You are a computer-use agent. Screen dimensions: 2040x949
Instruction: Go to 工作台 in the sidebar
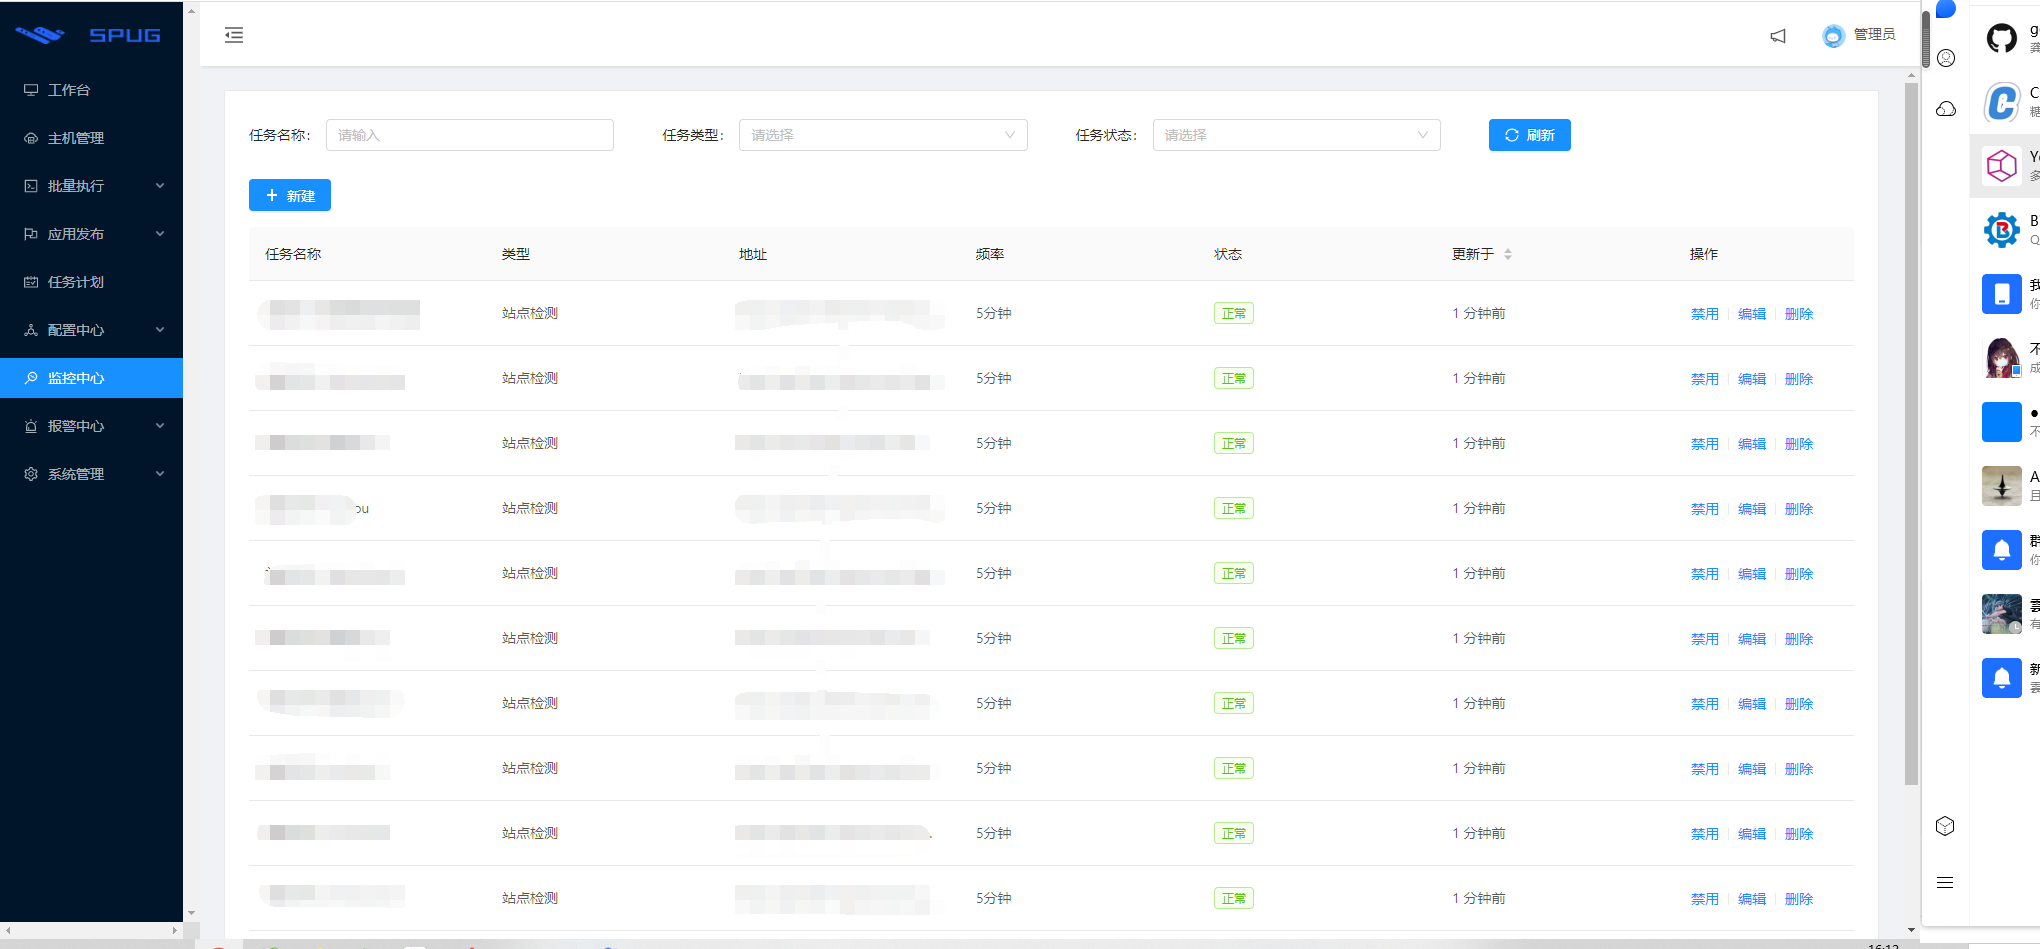pos(91,90)
